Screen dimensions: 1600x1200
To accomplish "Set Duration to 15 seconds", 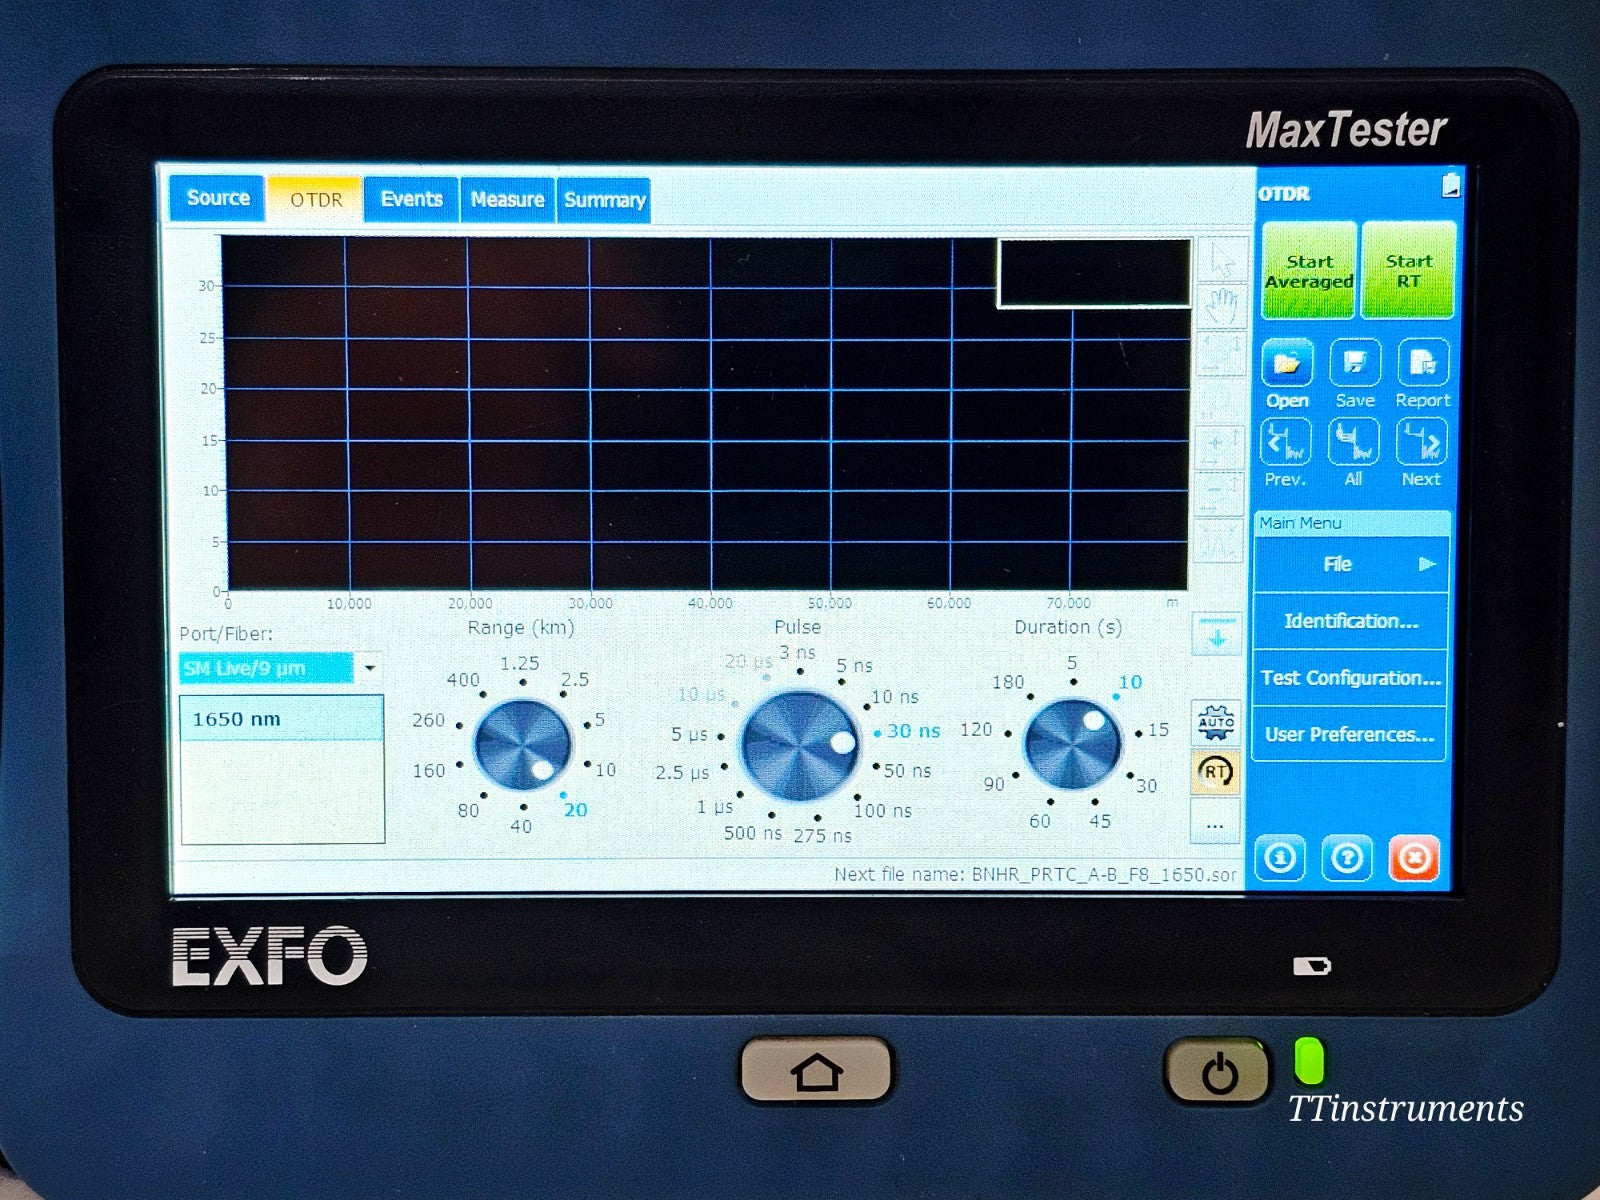I will click(1158, 730).
